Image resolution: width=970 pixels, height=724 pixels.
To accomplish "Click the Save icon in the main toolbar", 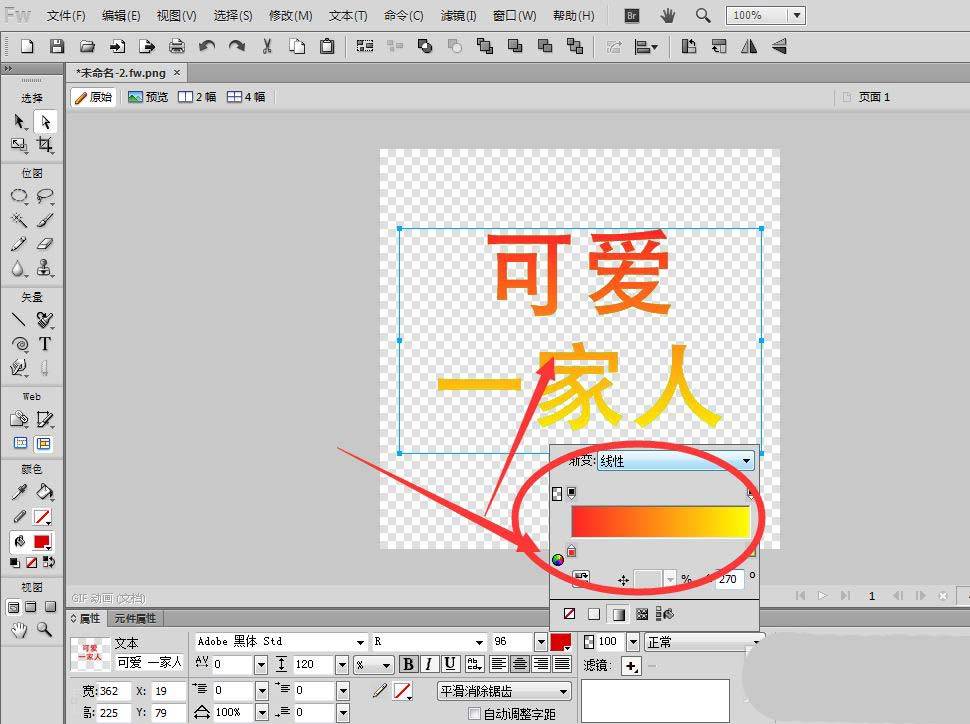I will [57, 46].
